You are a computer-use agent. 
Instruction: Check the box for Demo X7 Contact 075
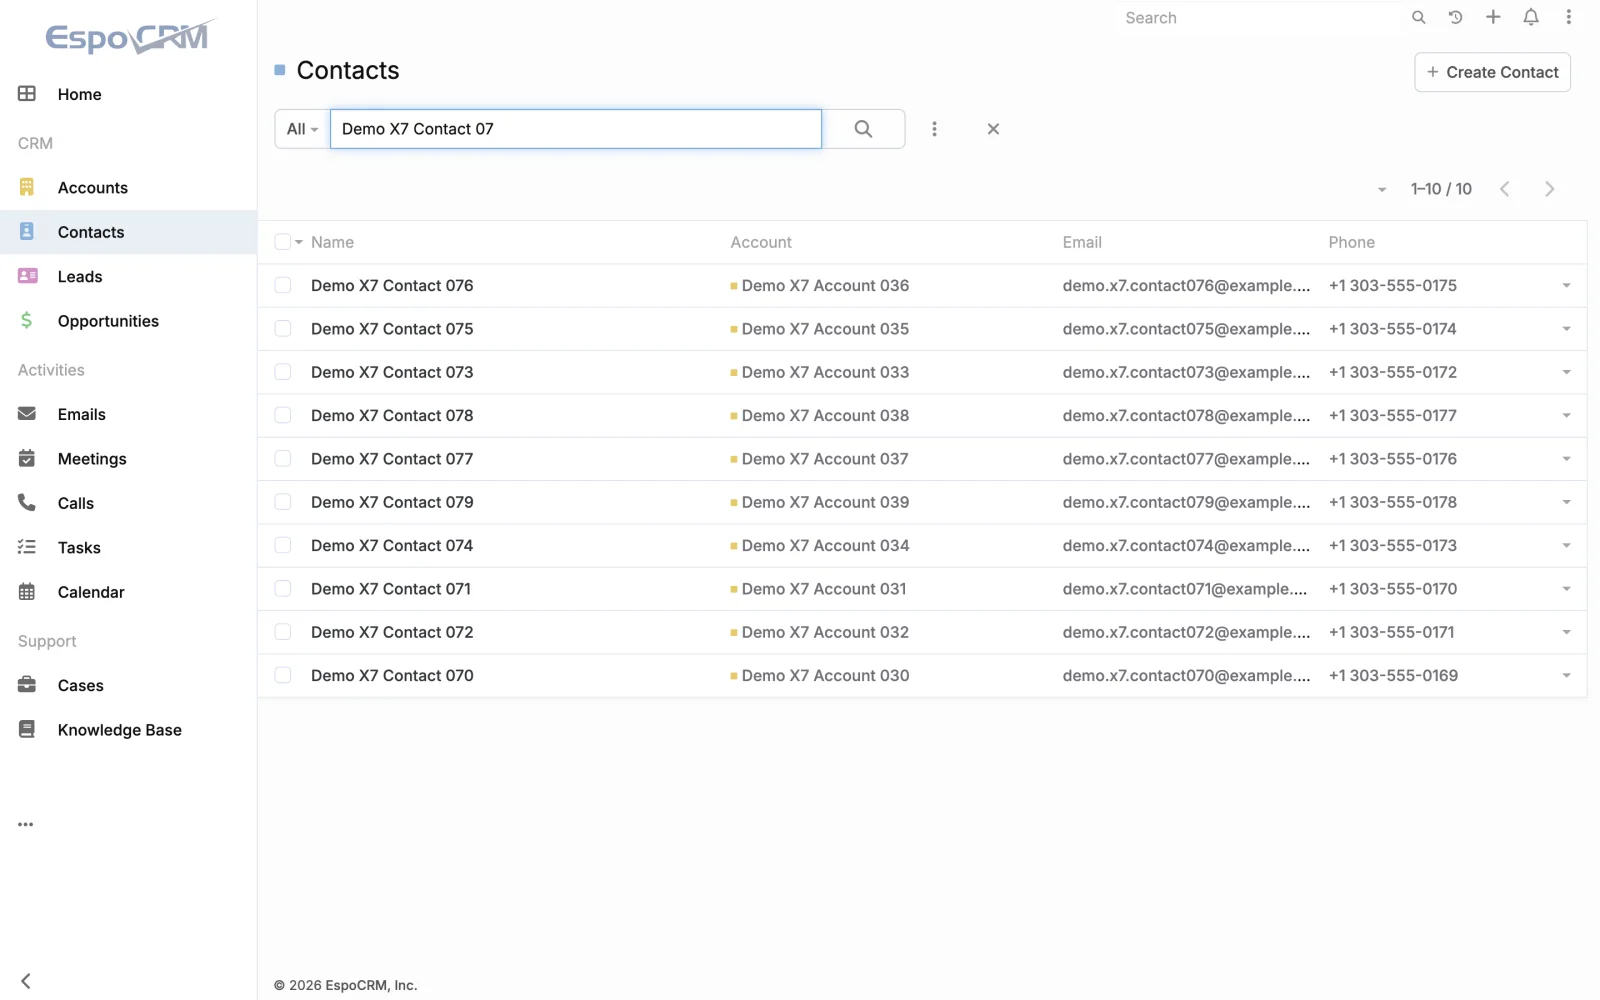coord(283,329)
